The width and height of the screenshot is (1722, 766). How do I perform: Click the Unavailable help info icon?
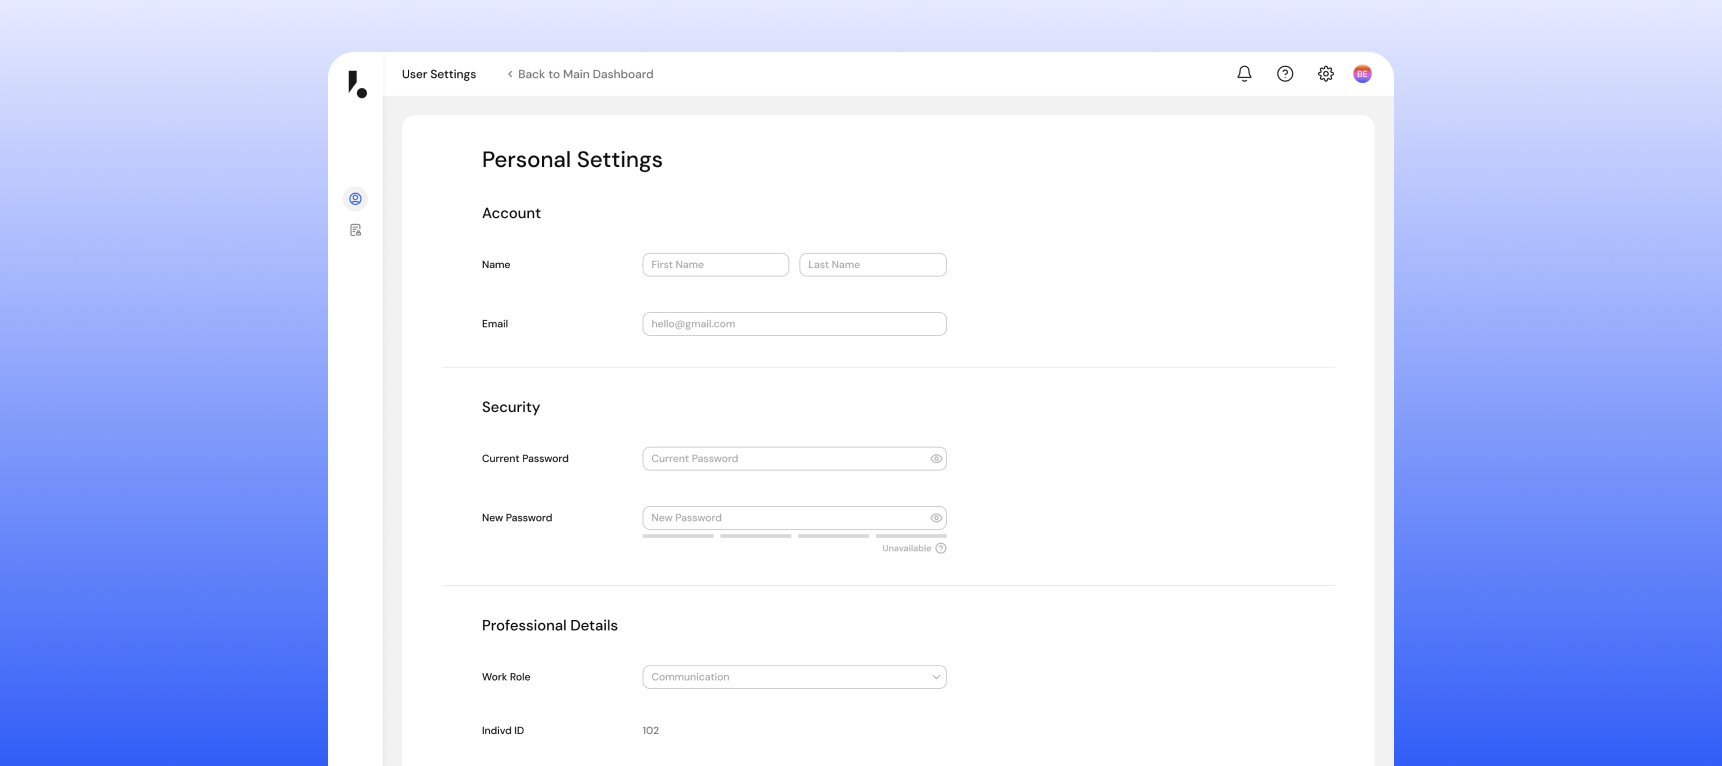click(x=941, y=548)
